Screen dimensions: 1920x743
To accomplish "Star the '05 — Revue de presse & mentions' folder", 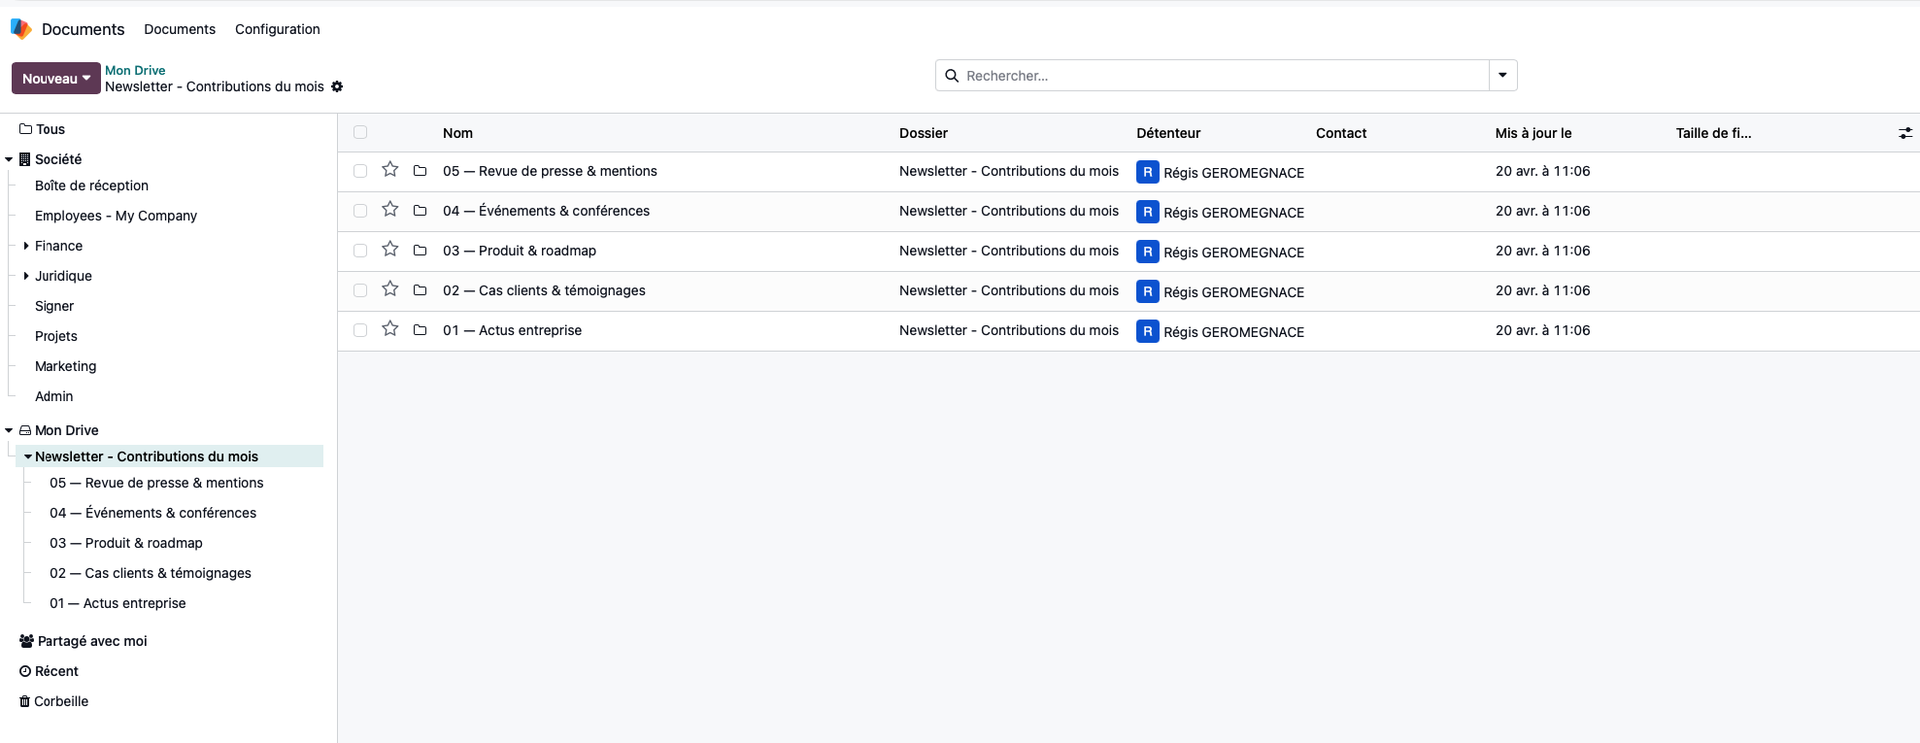I will [390, 170].
